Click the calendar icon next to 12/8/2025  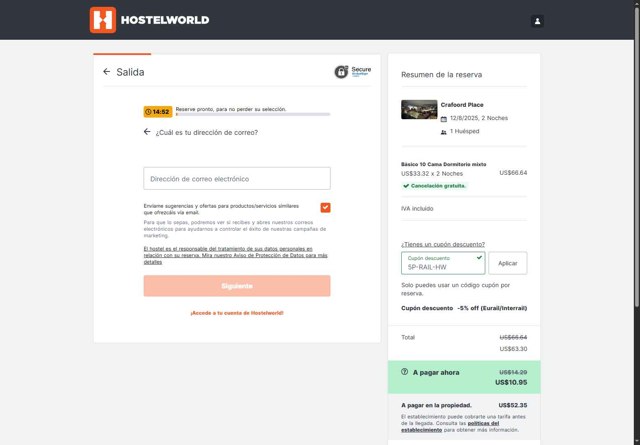(x=444, y=119)
